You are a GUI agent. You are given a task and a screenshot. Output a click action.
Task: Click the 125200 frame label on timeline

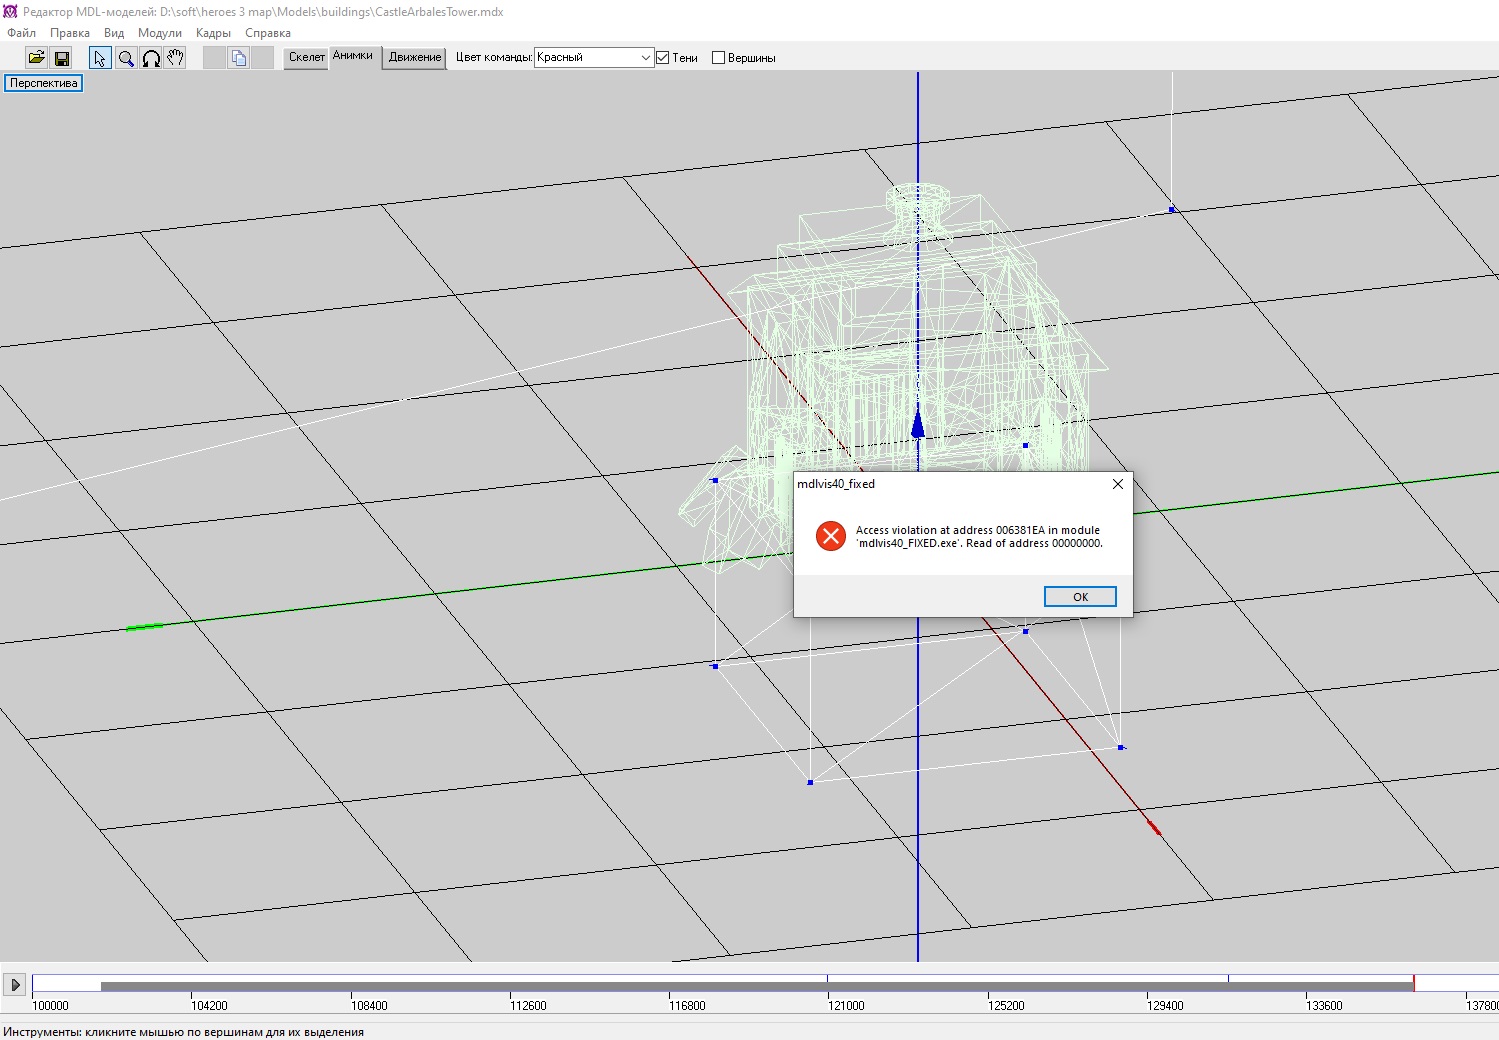(x=1006, y=1006)
